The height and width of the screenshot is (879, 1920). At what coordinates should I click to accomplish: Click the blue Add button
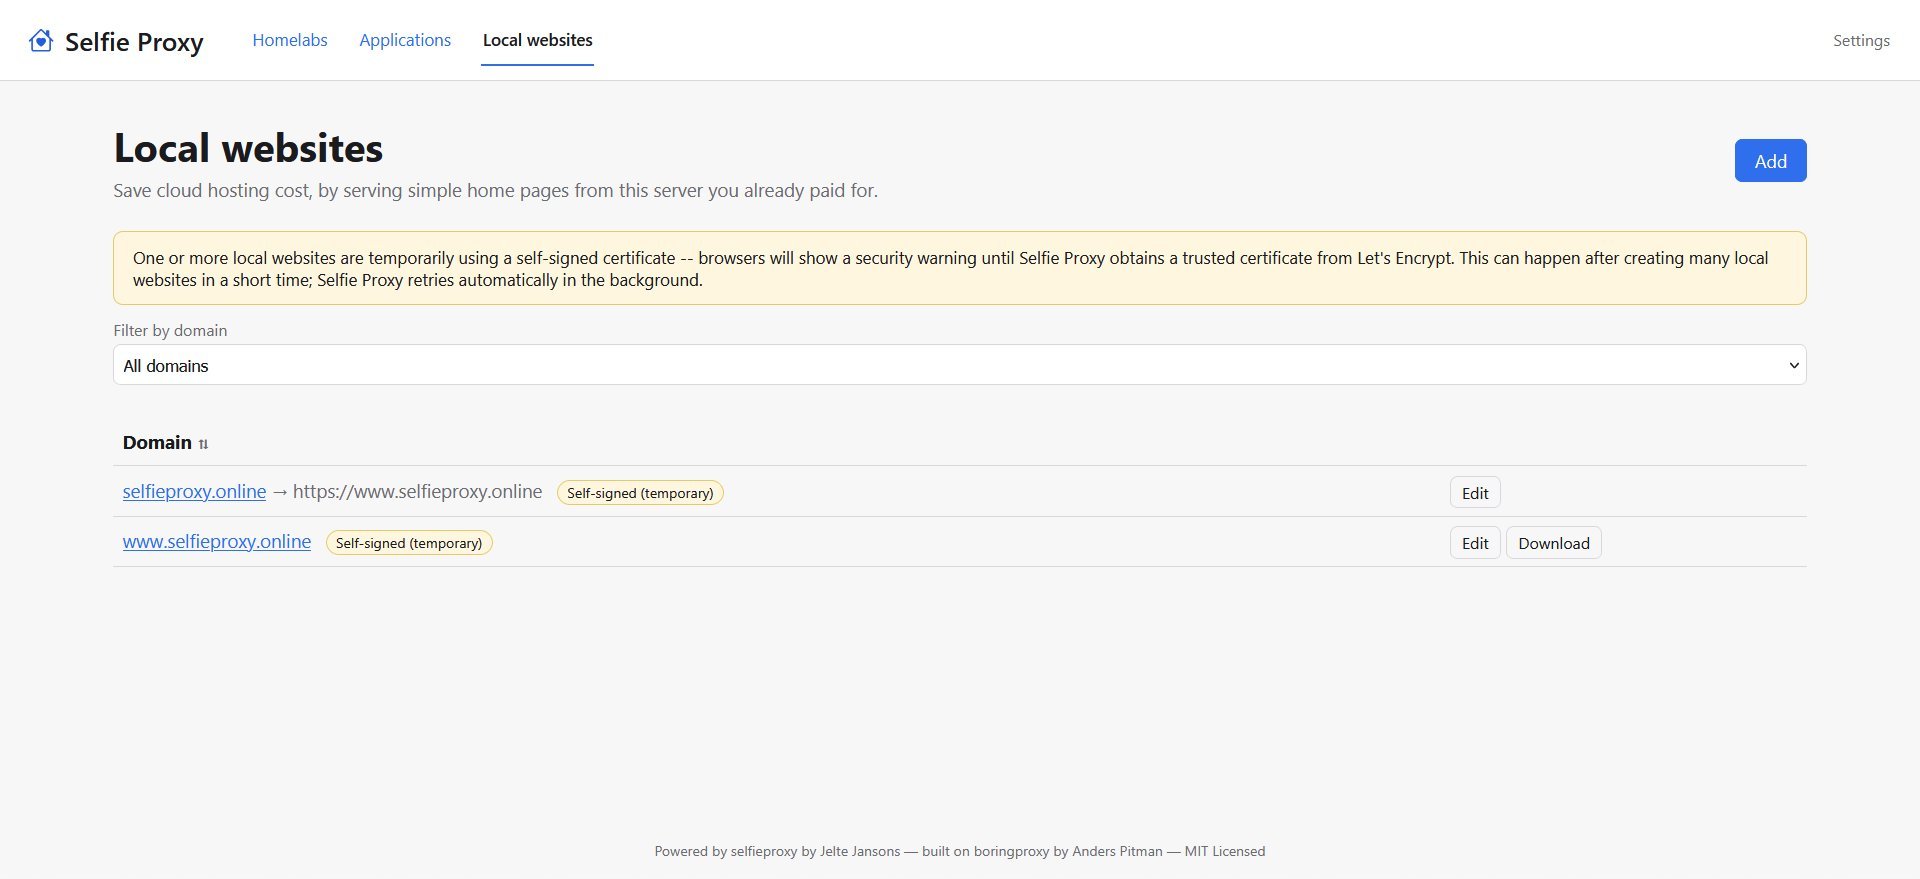pyautogui.click(x=1770, y=161)
